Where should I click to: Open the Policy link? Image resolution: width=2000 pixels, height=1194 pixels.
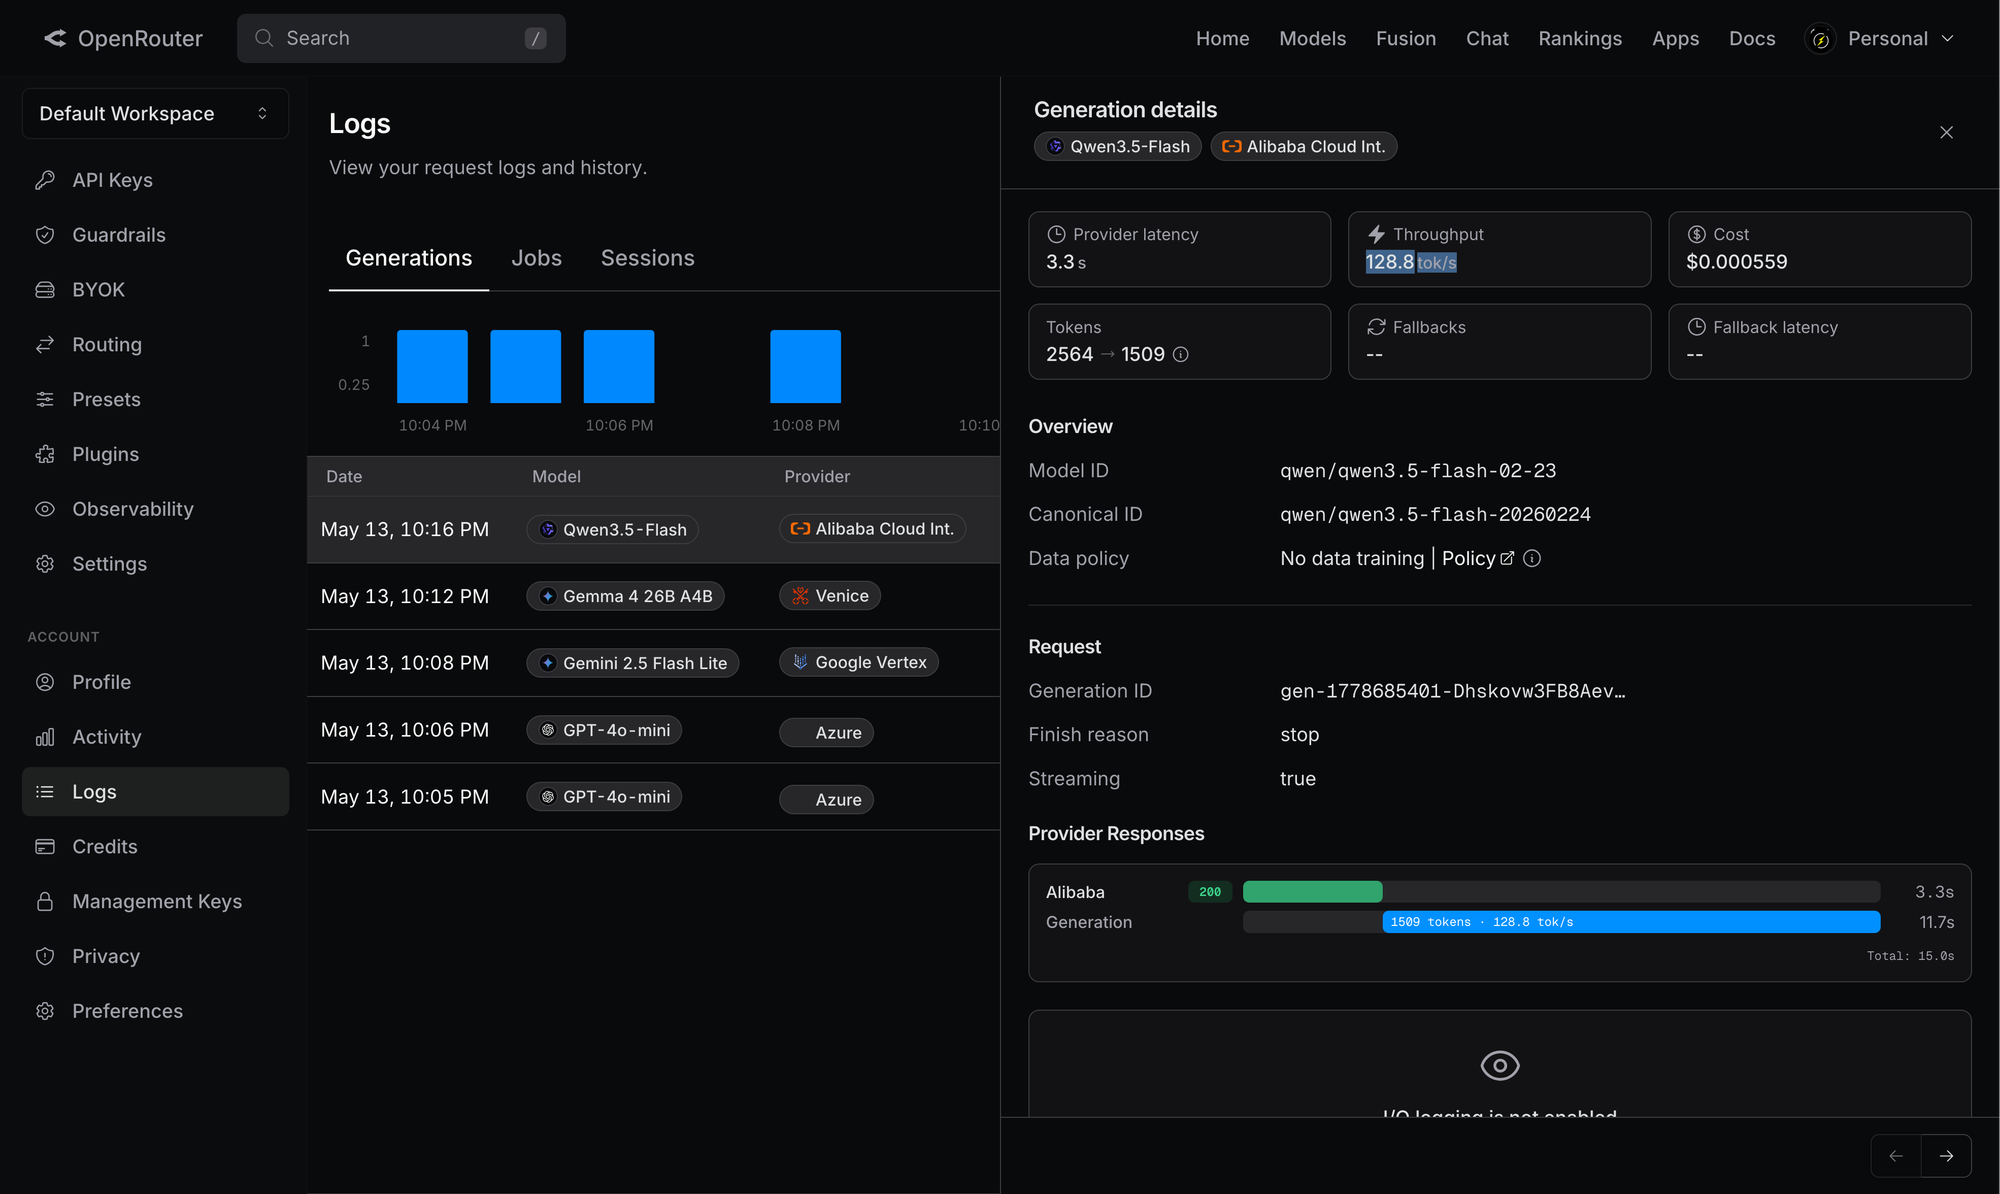click(1478, 559)
